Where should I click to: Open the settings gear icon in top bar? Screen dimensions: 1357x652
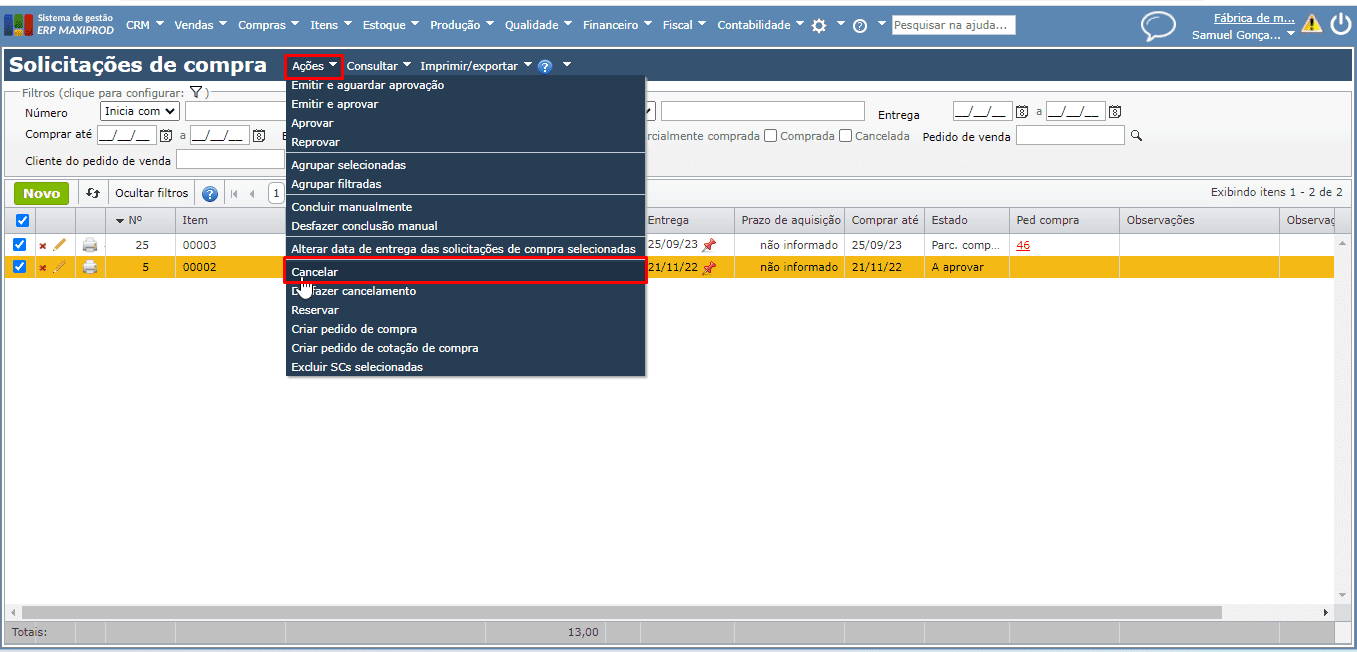click(819, 26)
